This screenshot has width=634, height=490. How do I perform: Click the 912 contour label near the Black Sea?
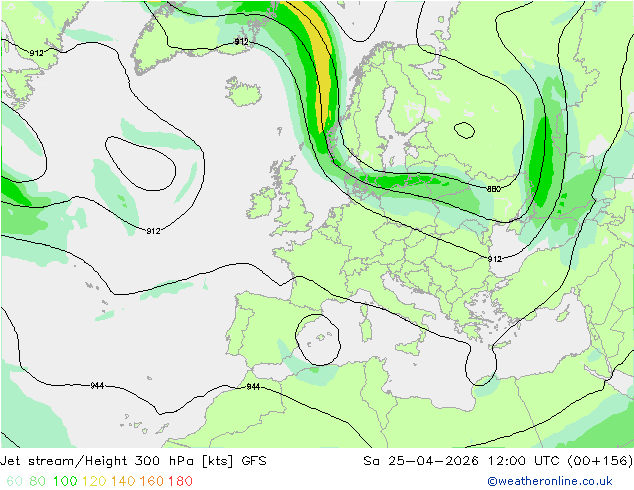(x=495, y=259)
